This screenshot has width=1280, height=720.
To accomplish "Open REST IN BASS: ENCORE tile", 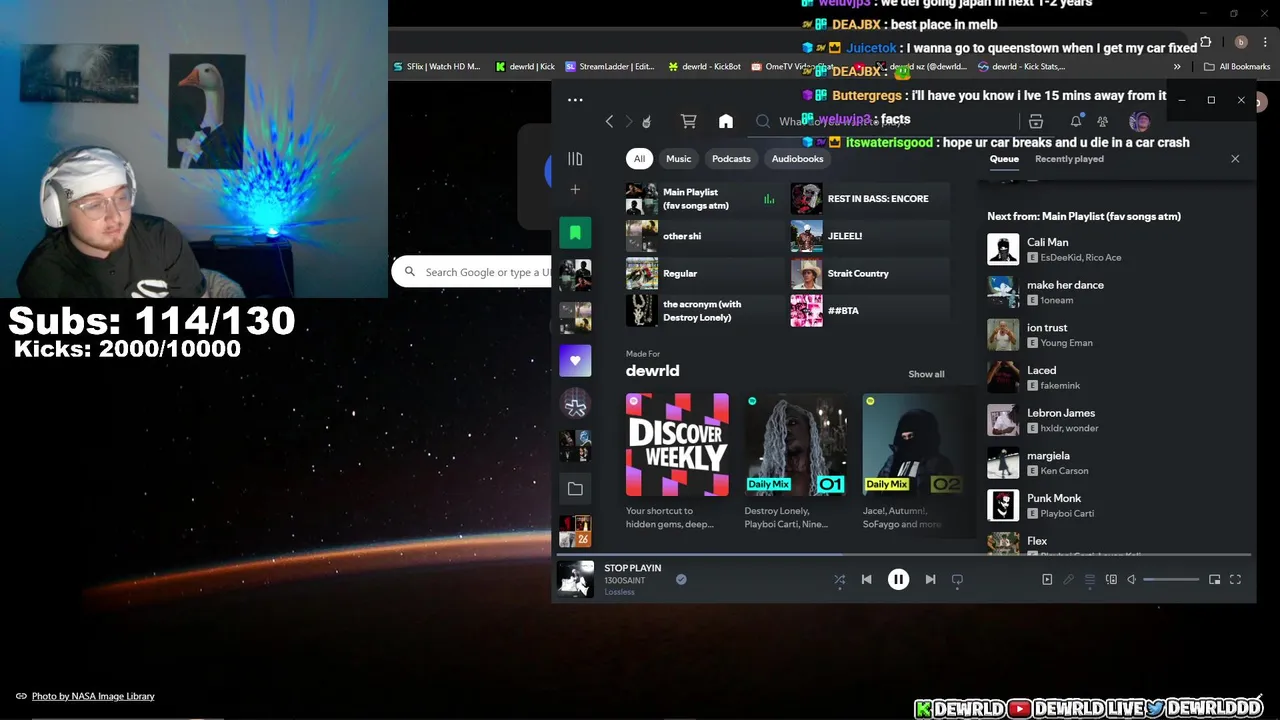I will (870, 199).
